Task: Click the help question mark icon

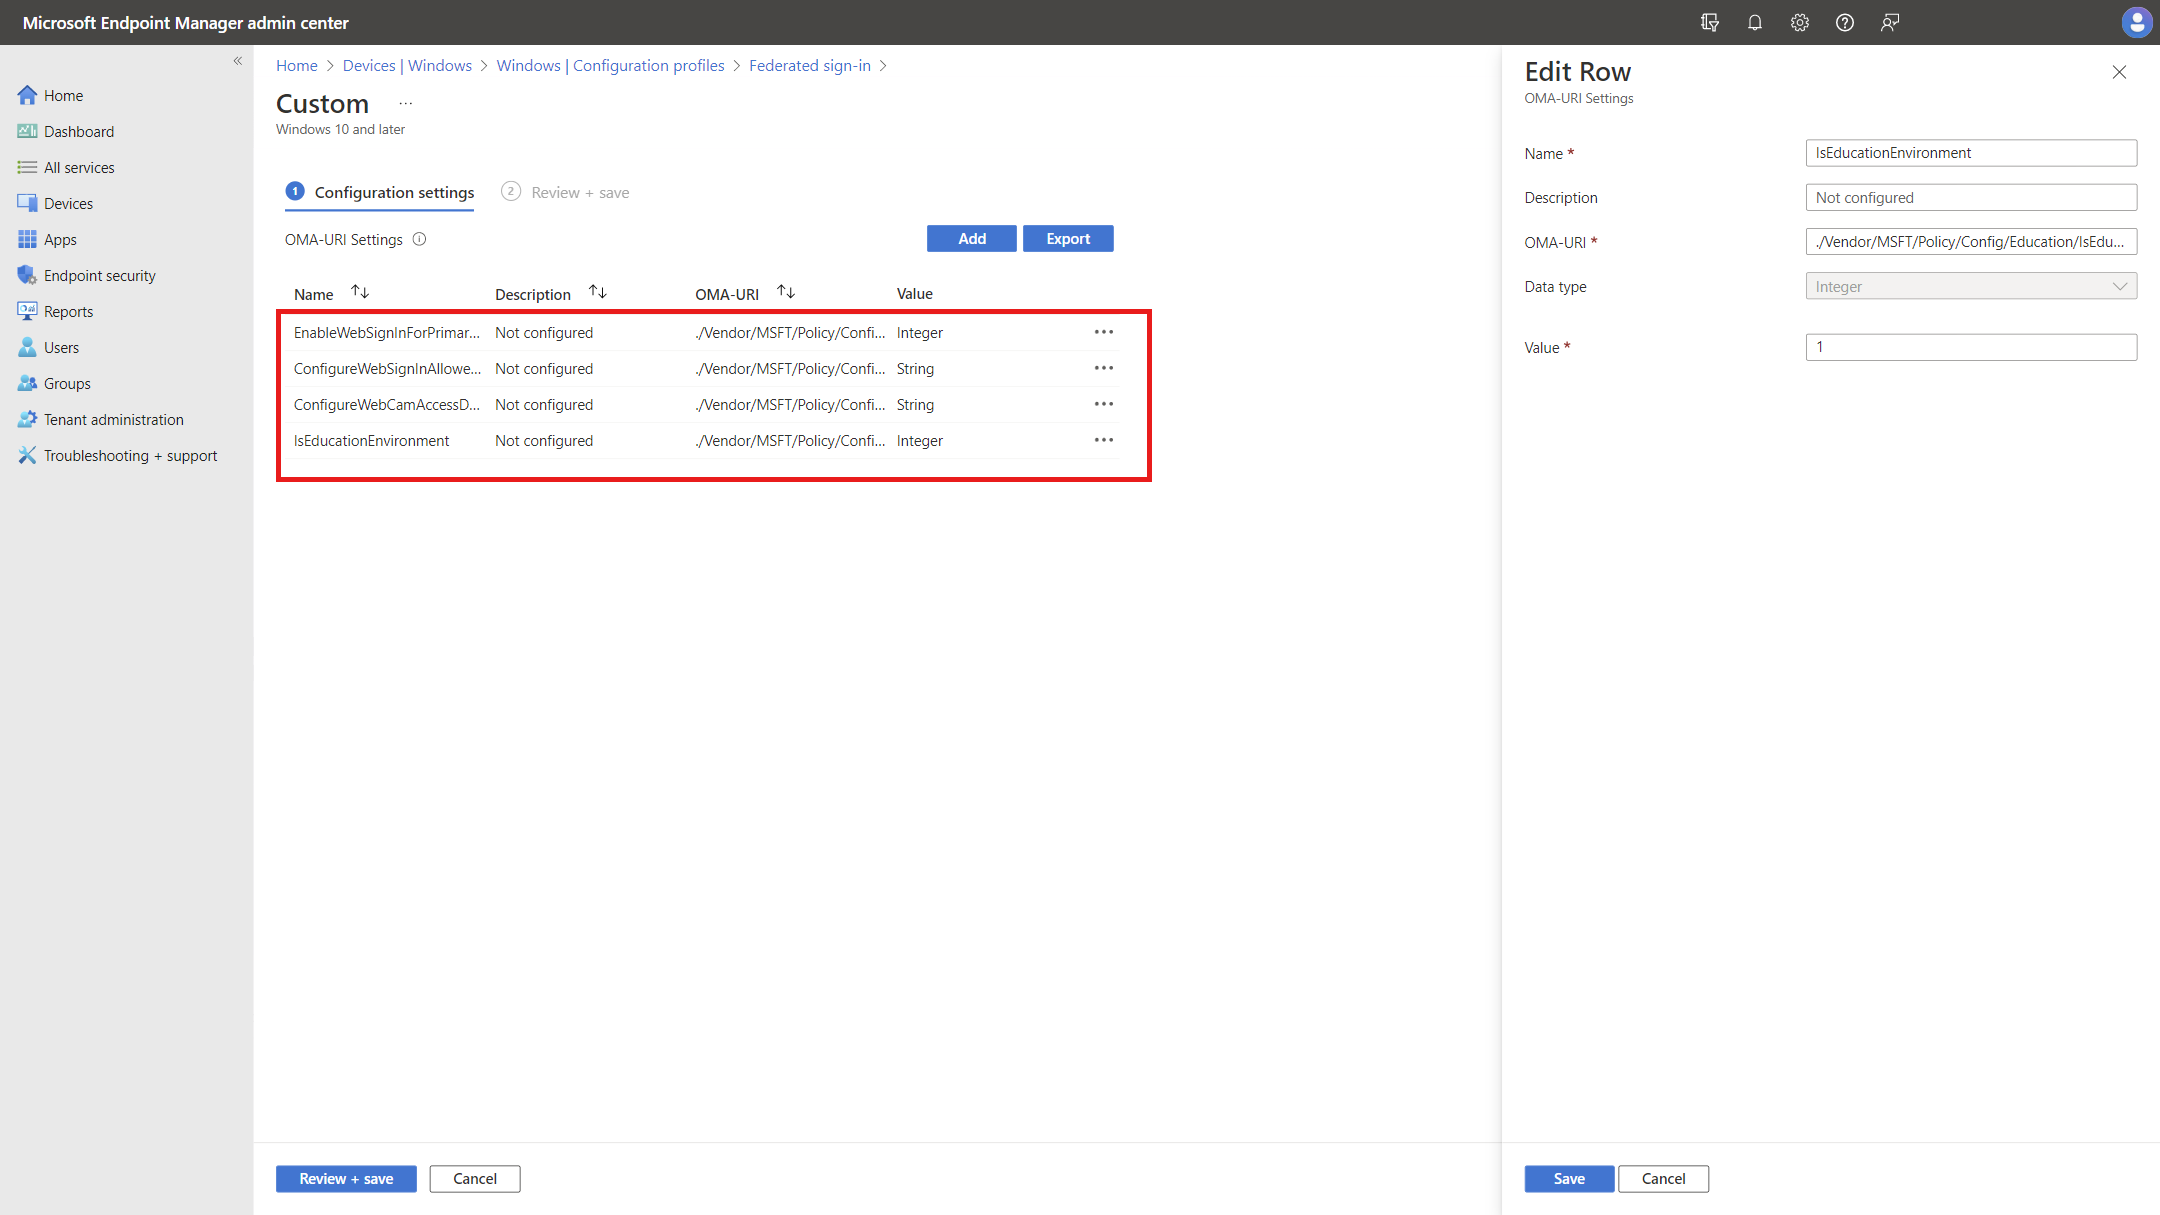Action: [x=1844, y=22]
